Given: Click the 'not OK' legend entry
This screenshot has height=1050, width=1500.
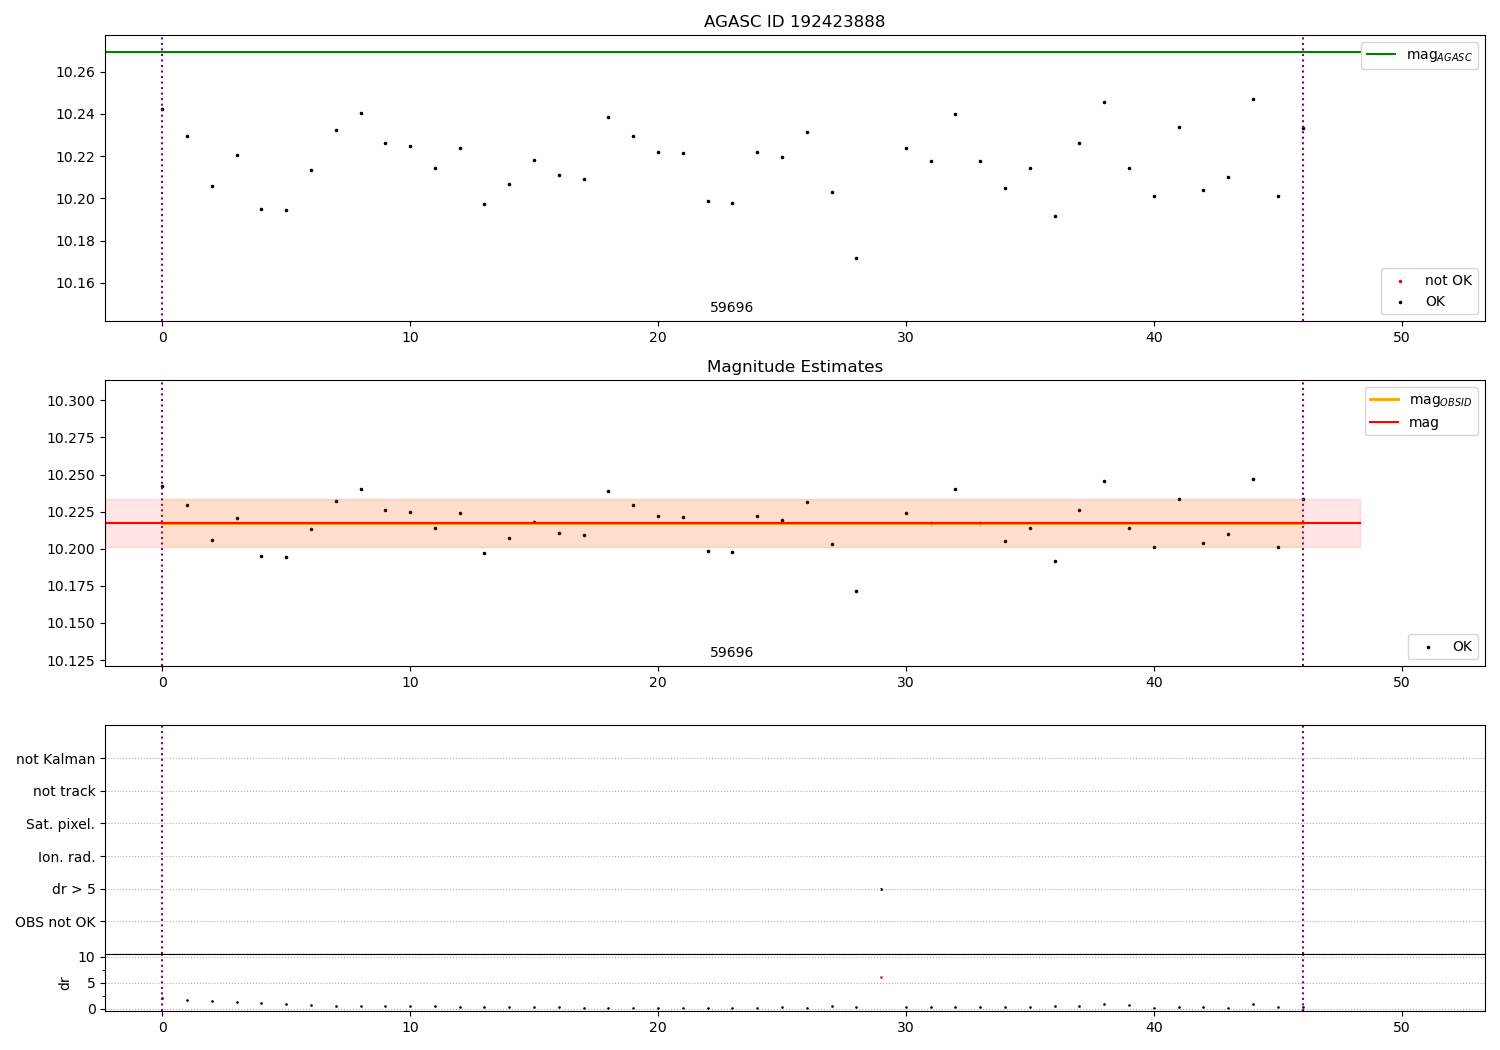Looking at the screenshot, I should 1435,281.
